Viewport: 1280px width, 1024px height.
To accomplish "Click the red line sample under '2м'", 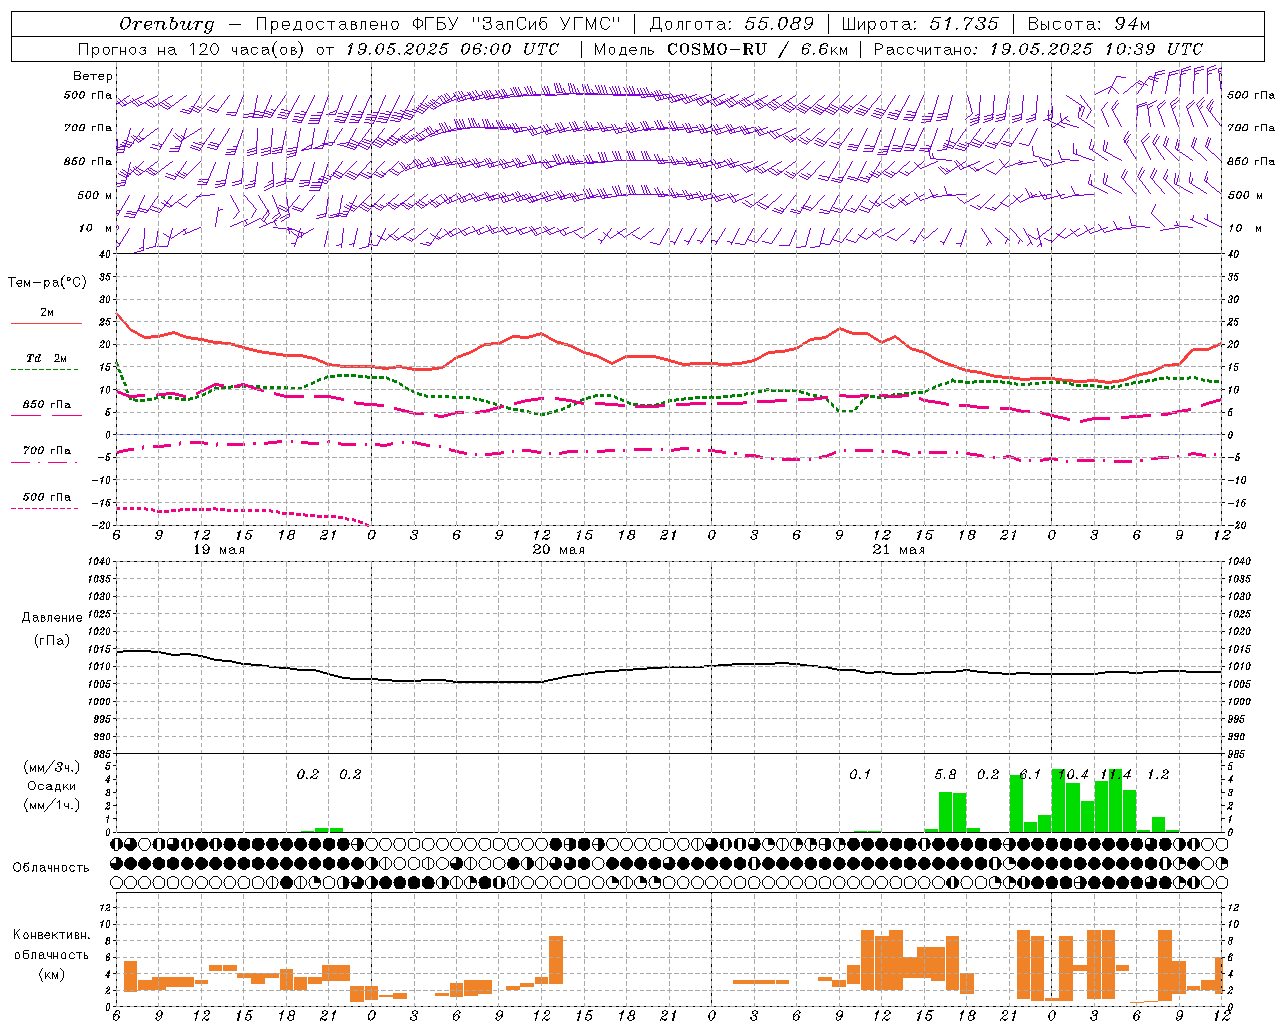I will click(x=46, y=324).
